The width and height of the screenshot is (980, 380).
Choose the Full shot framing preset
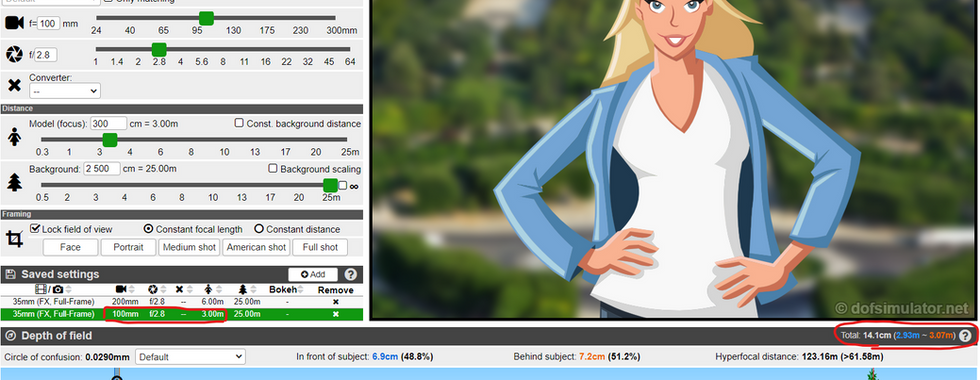click(320, 248)
